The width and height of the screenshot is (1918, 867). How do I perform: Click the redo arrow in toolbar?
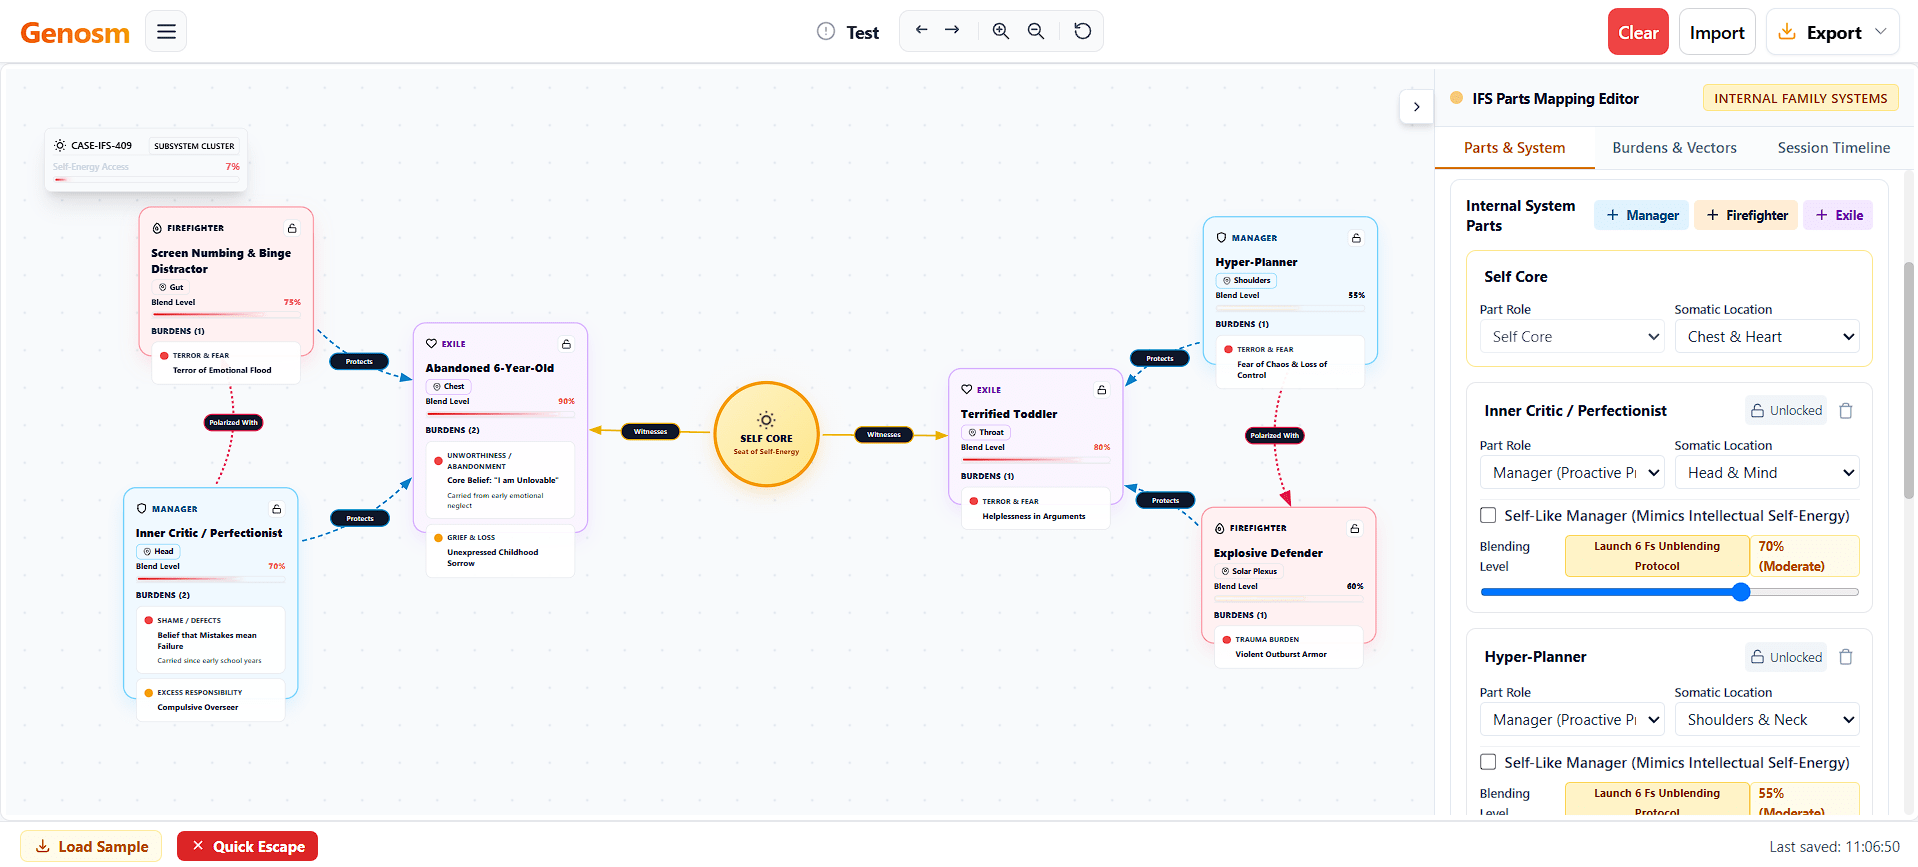pos(952,30)
